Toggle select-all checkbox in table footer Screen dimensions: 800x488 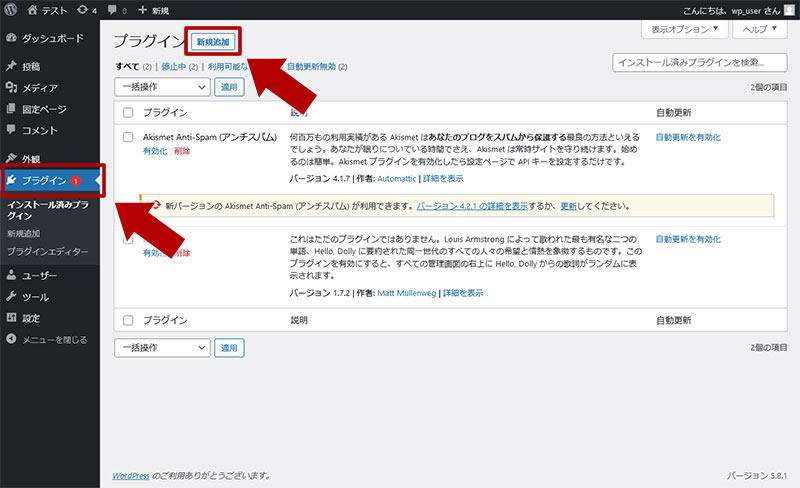pos(128,321)
